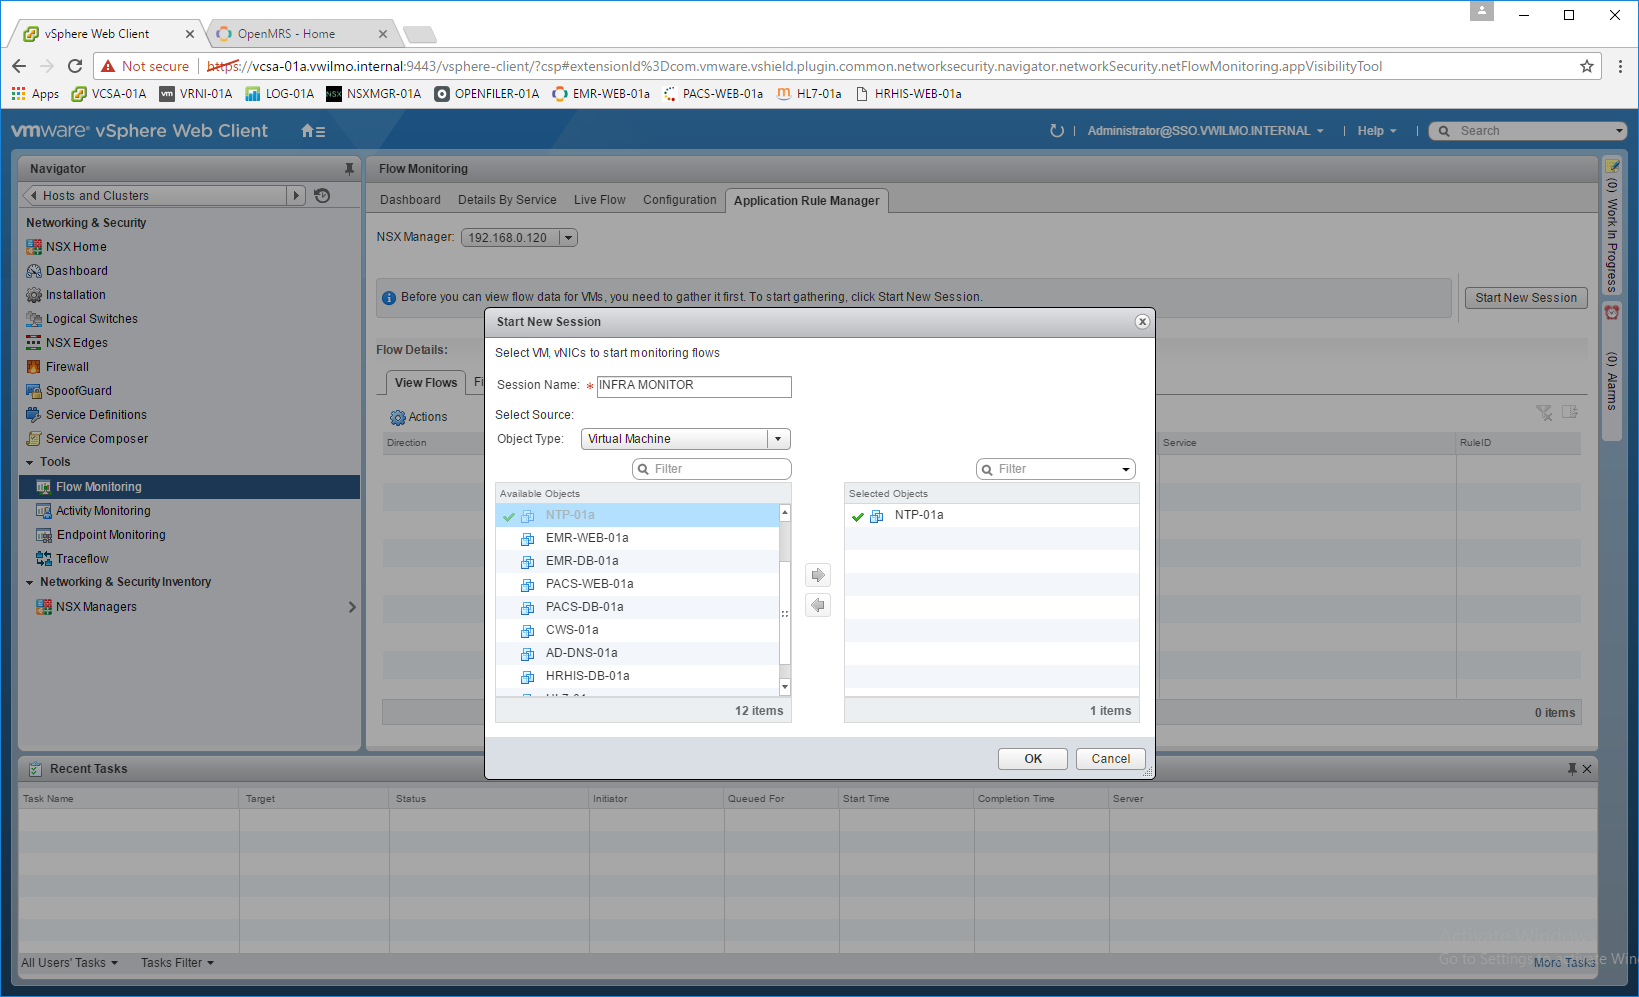Pin the Recent Tasks panel
The image size is (1639, 997).
(1572, 769)
